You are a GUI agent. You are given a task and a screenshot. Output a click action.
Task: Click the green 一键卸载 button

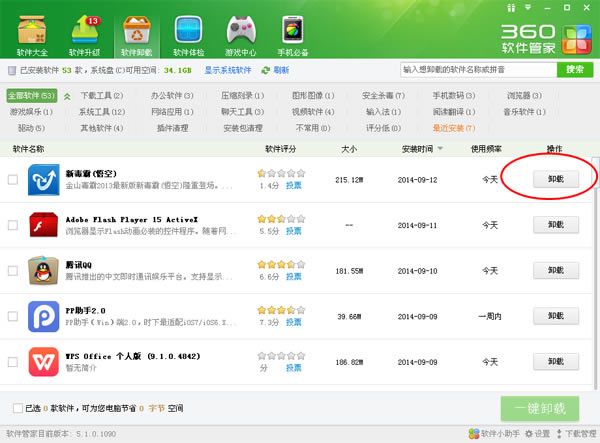[540, 409]
